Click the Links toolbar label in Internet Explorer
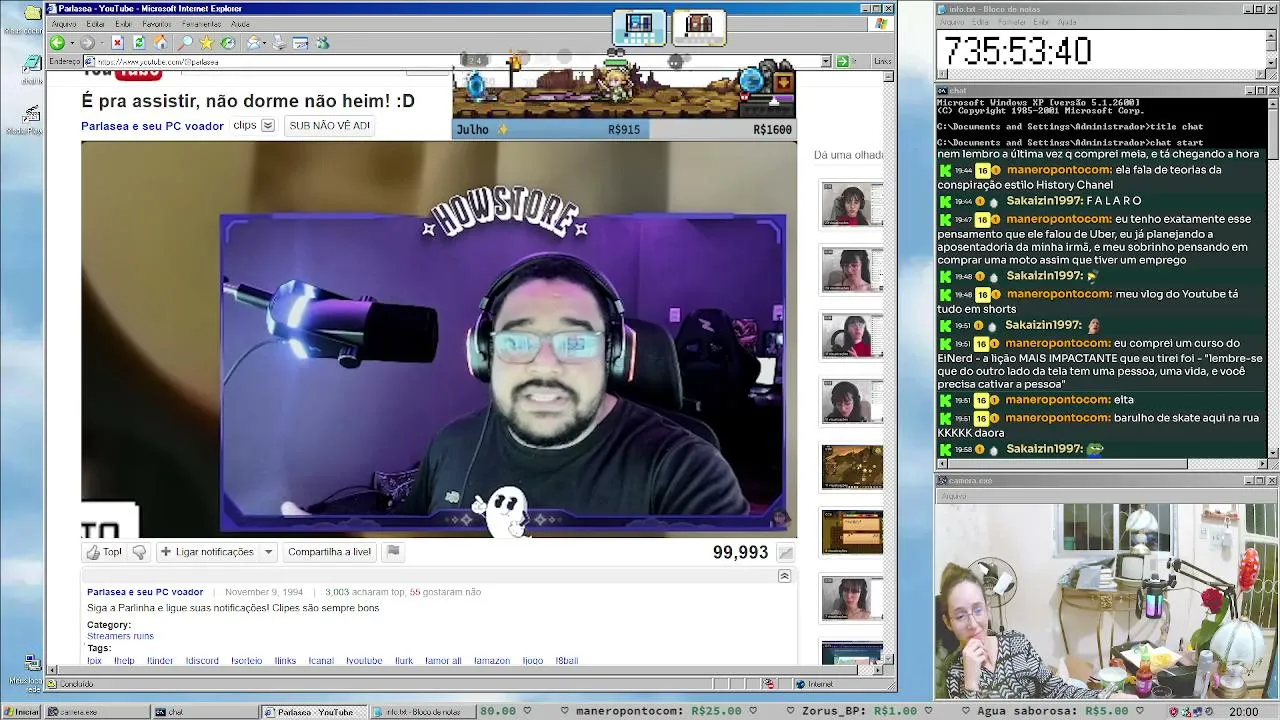Image resolution: width=1280 pixels, height=720 pixels. [882, 61]
